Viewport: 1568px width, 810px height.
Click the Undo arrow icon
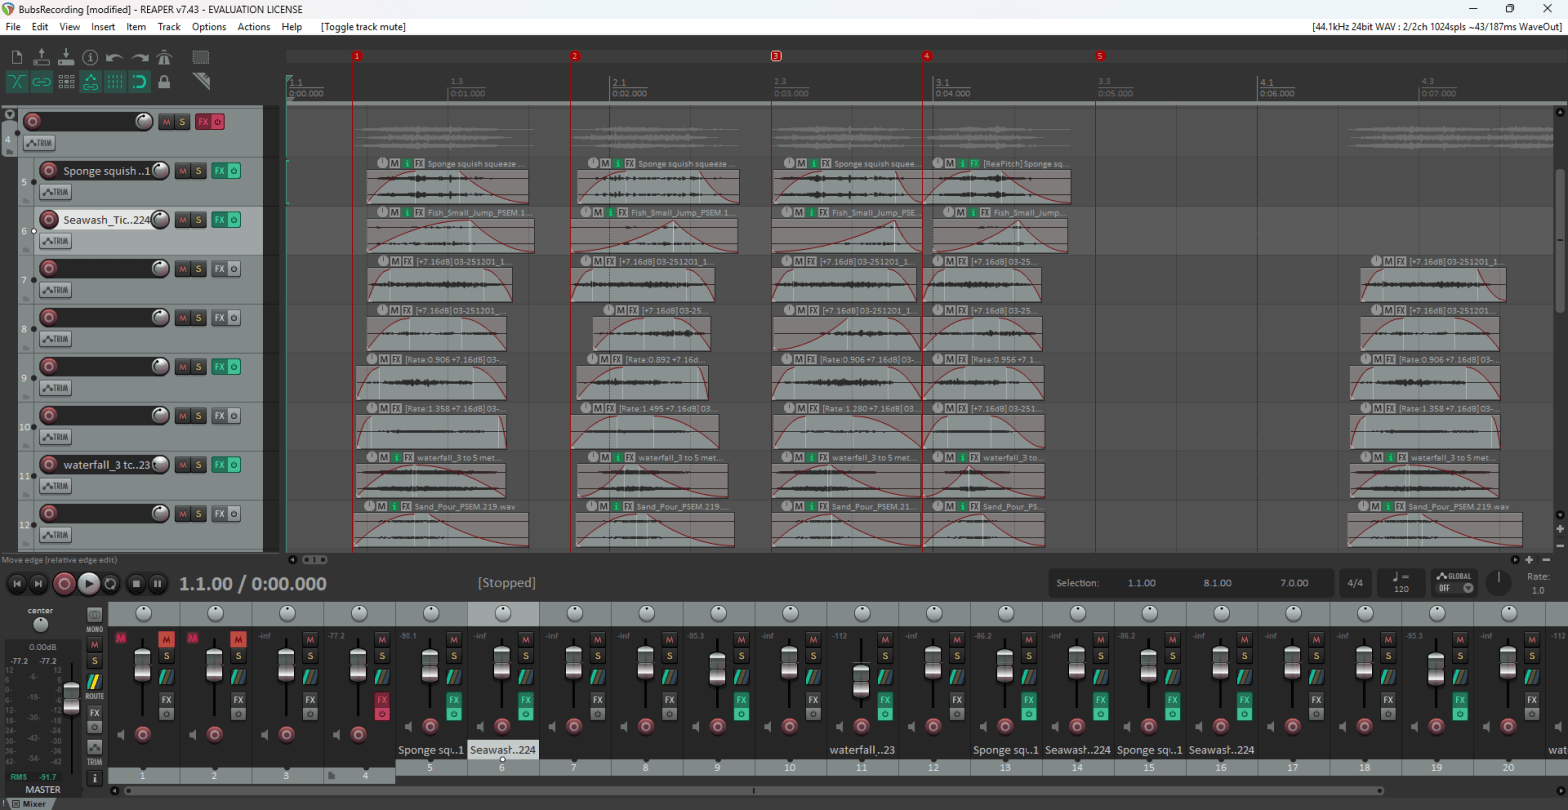point(115,58)
